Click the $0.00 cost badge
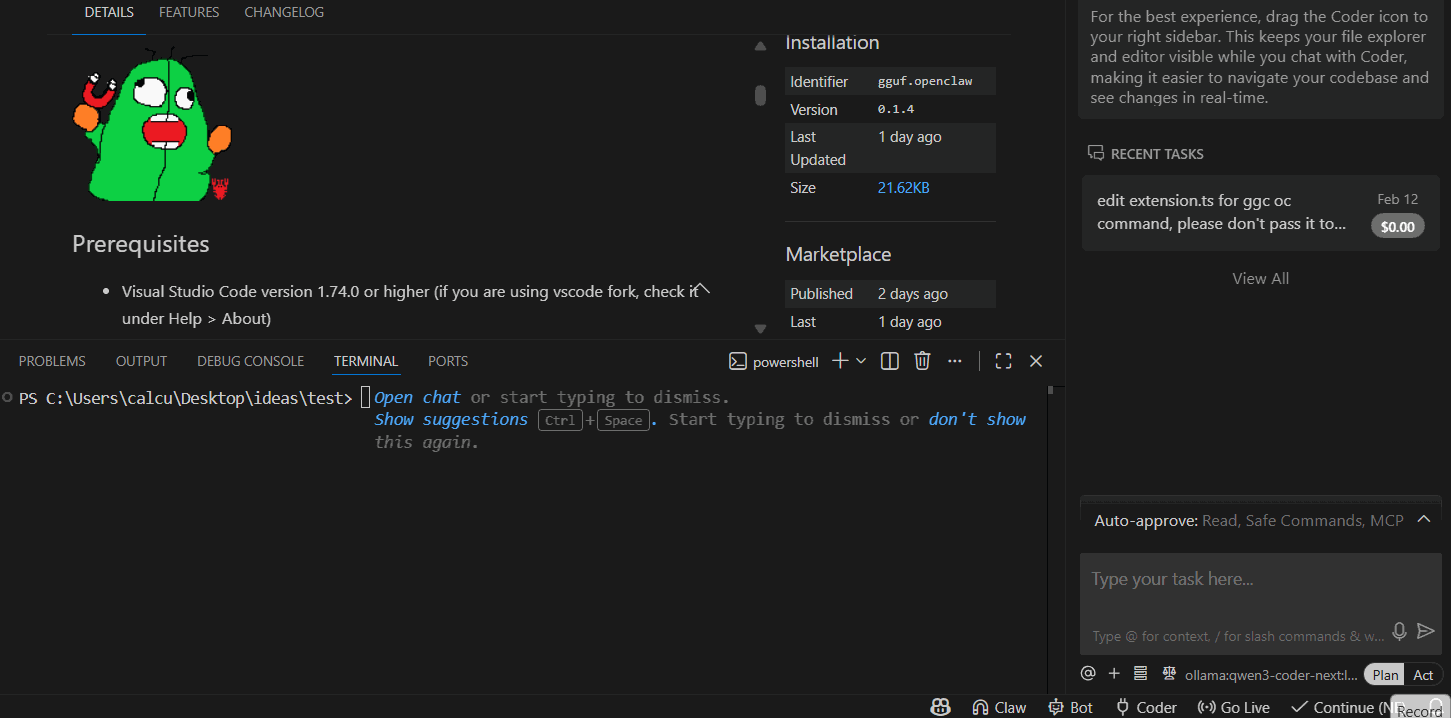 tap(1397, 226)
